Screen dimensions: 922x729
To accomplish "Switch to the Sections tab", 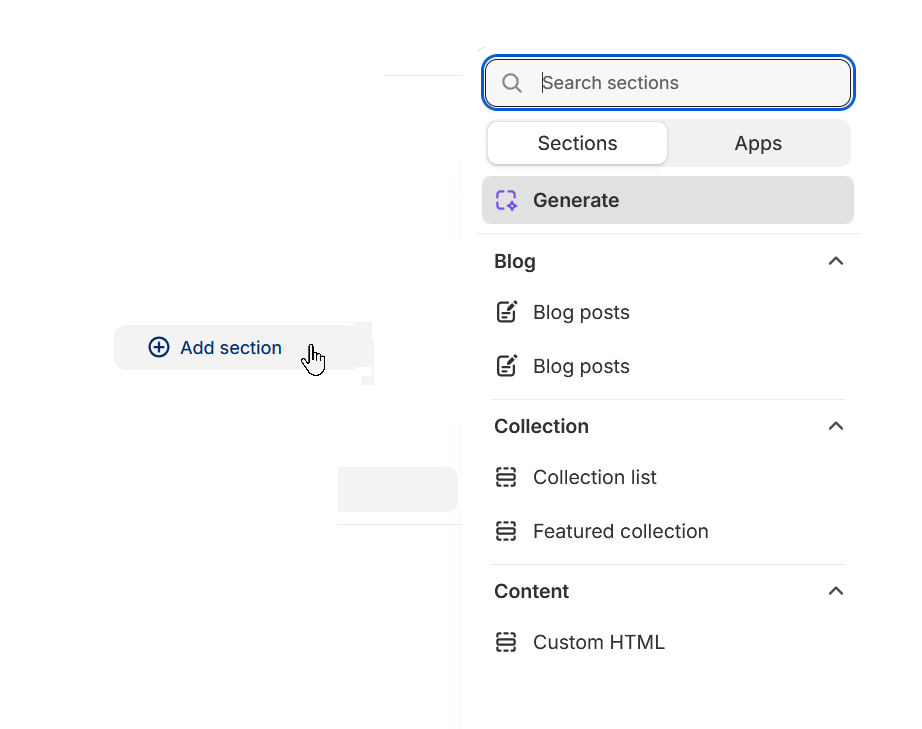I will [x=577, y=143].
